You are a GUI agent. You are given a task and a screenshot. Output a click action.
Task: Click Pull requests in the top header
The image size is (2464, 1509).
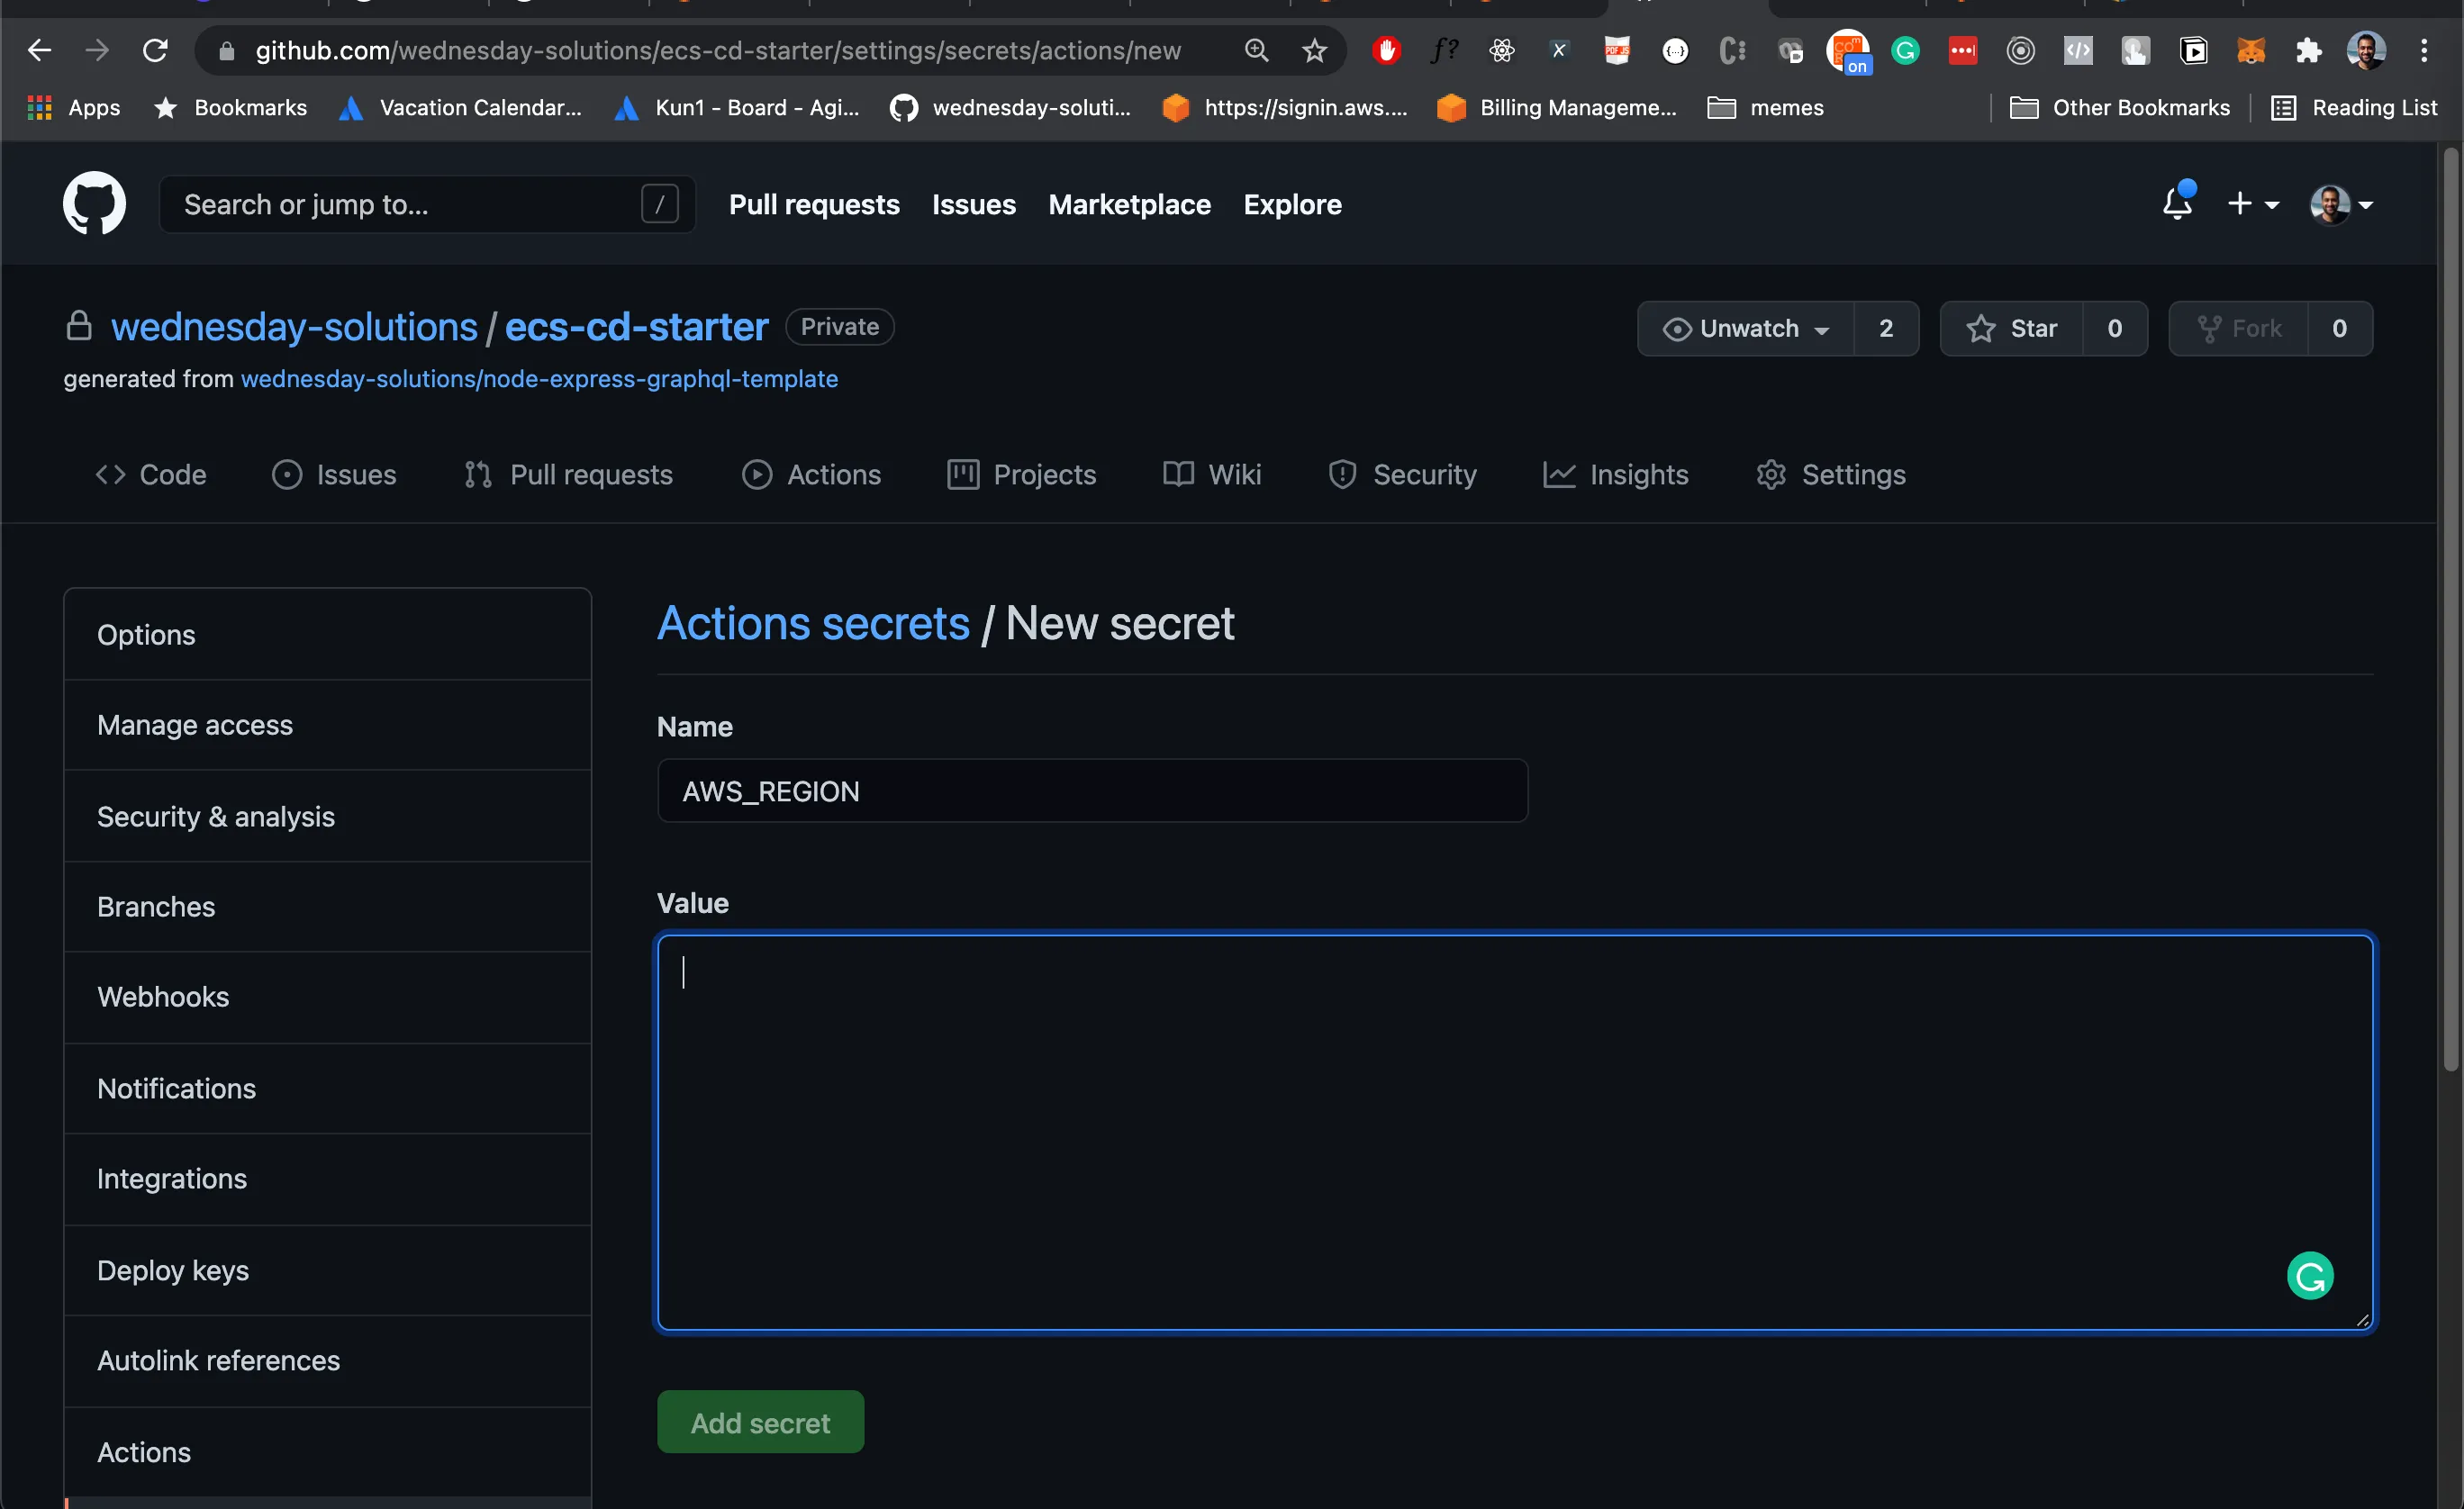coord(814,204)
